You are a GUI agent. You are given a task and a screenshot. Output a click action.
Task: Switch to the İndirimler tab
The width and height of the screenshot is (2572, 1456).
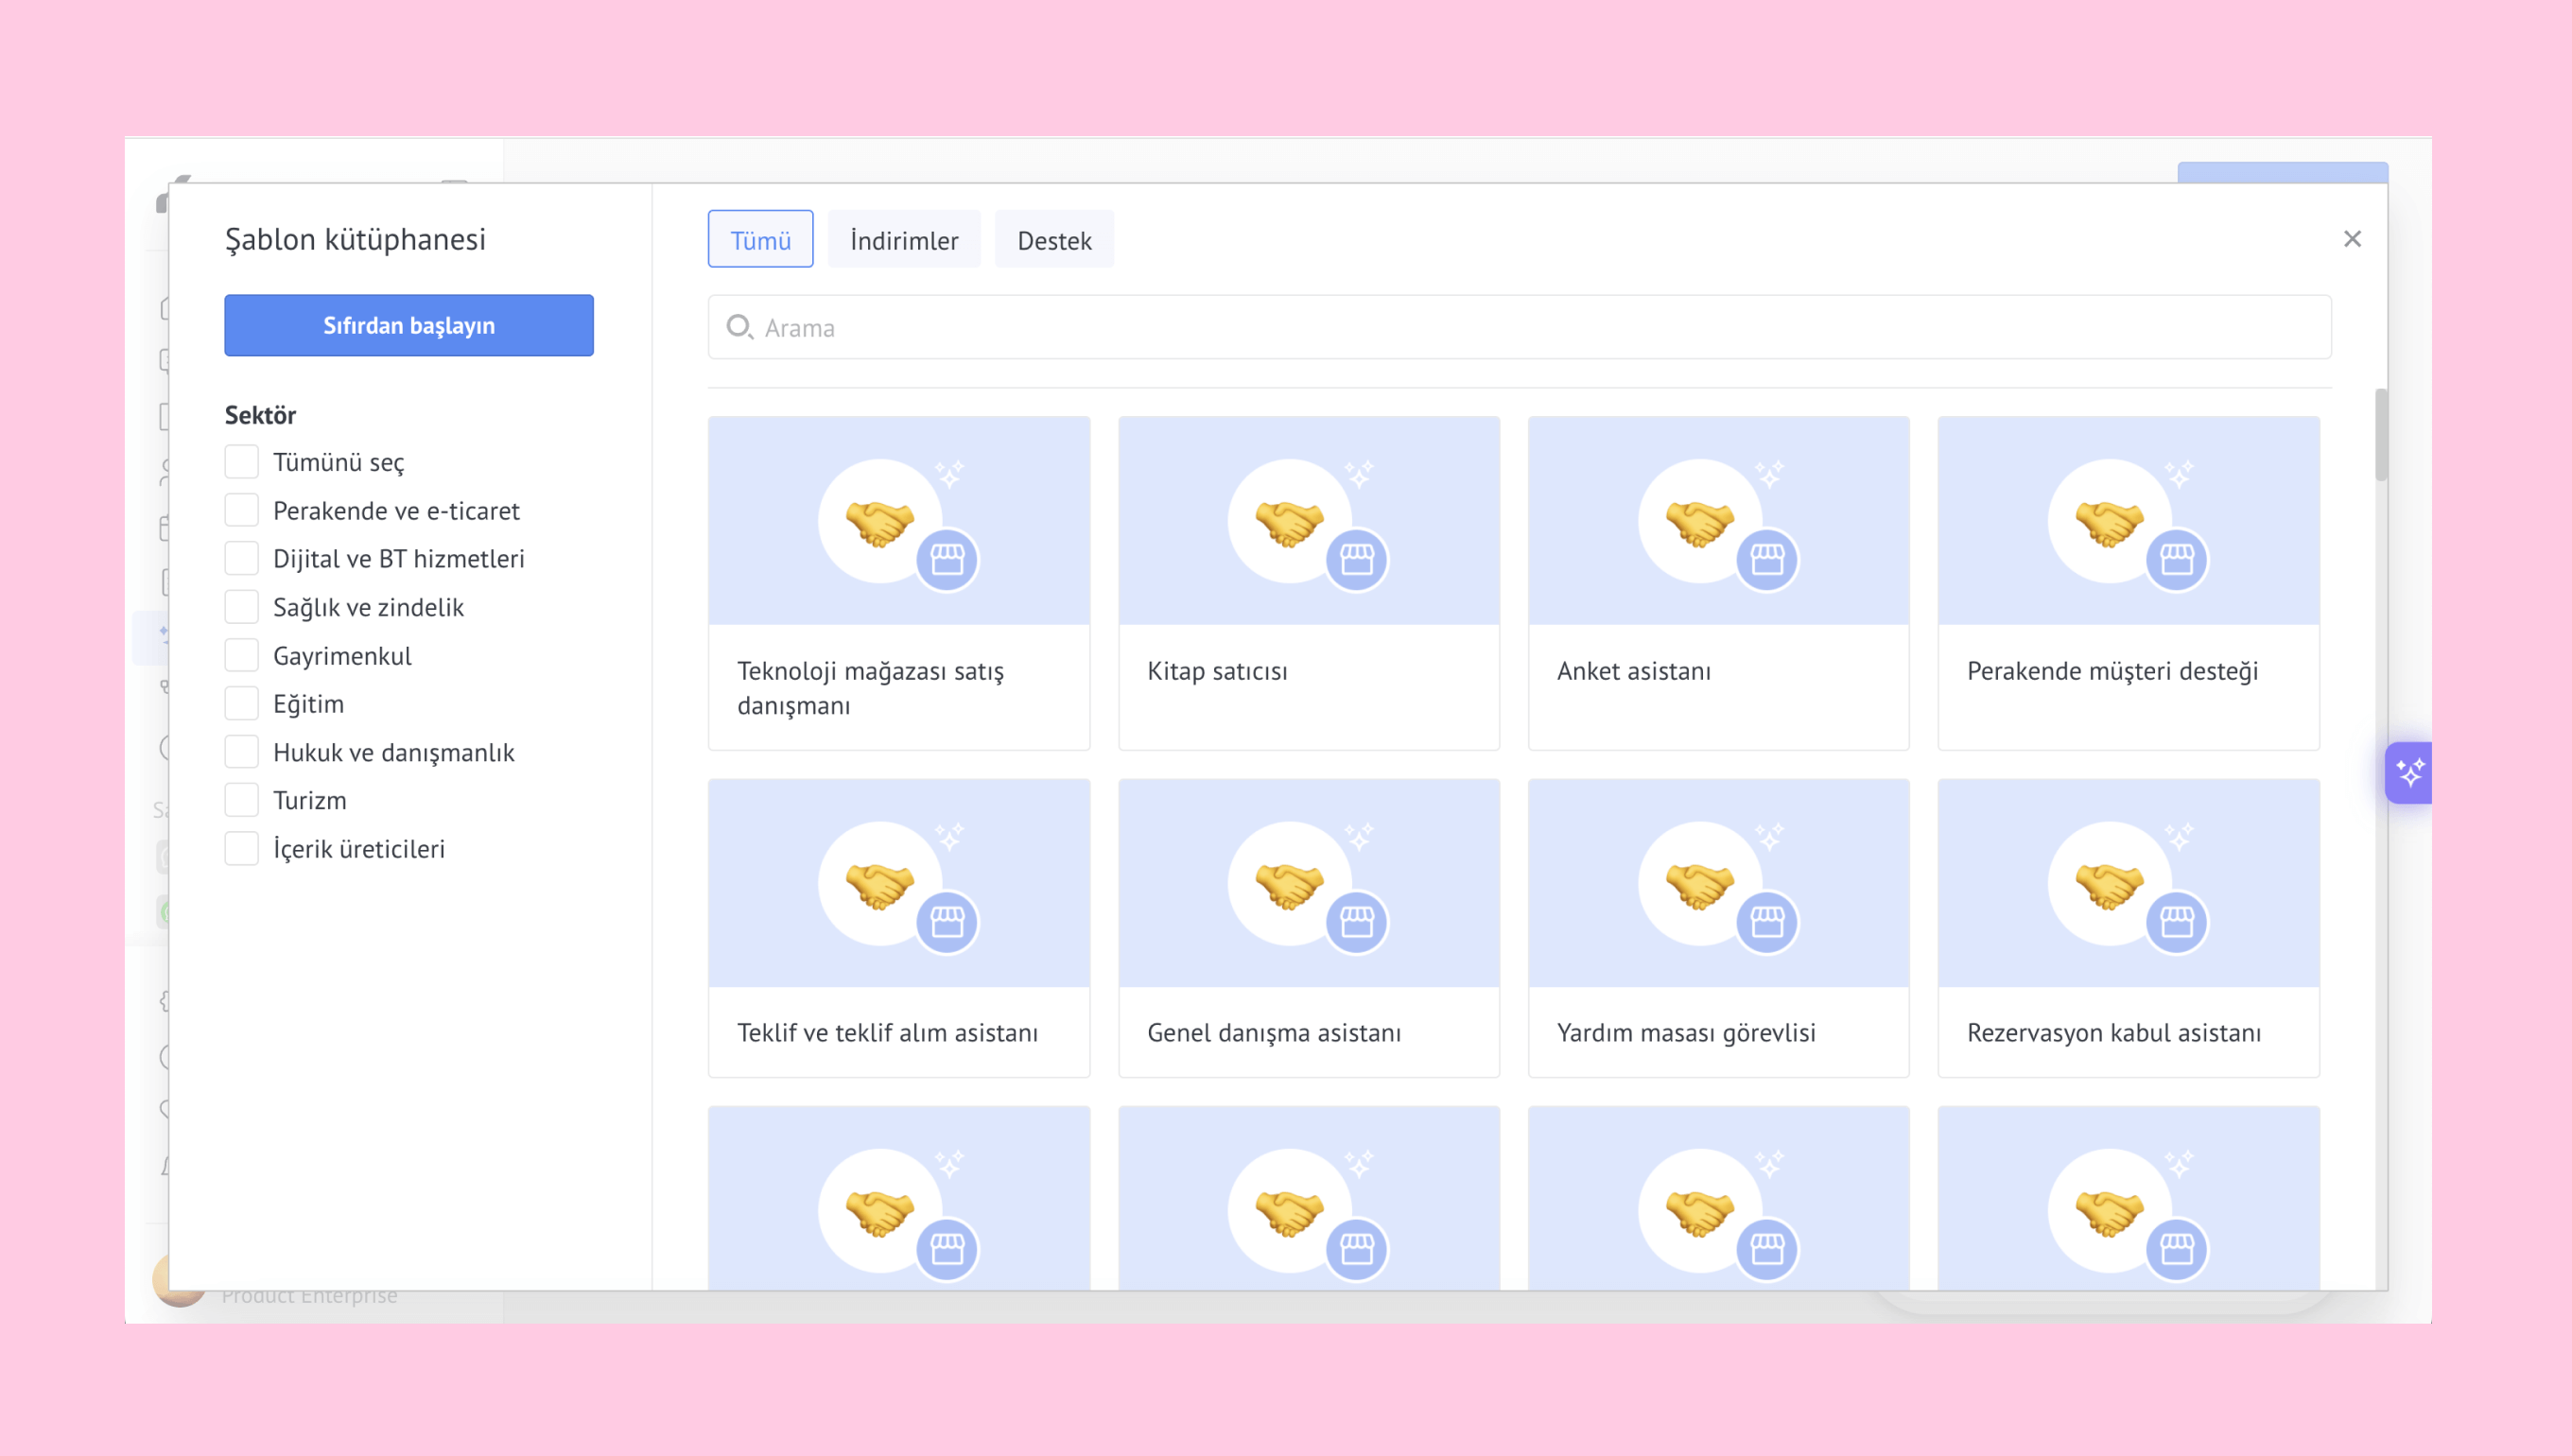tap(903, 240)
